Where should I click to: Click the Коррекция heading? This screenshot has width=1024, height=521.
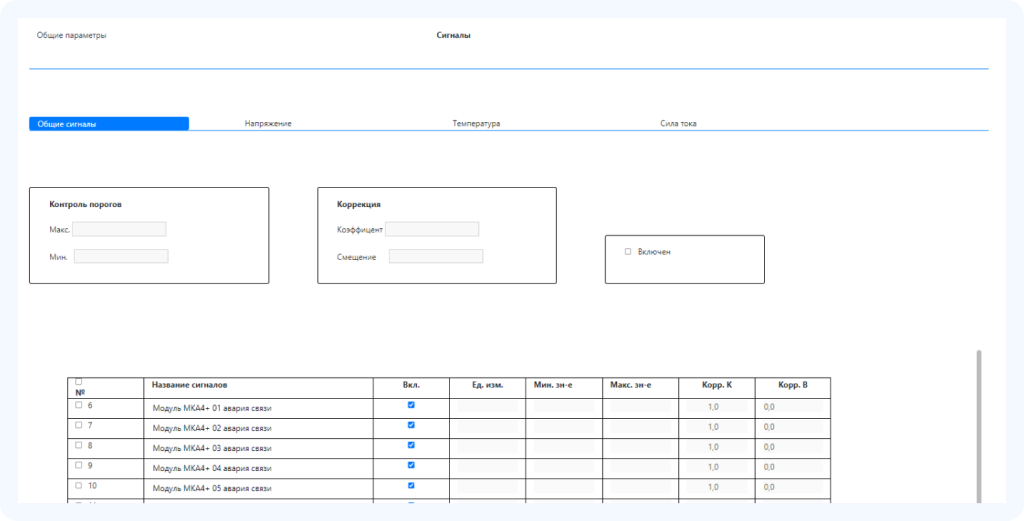click(x=359, y=204)
